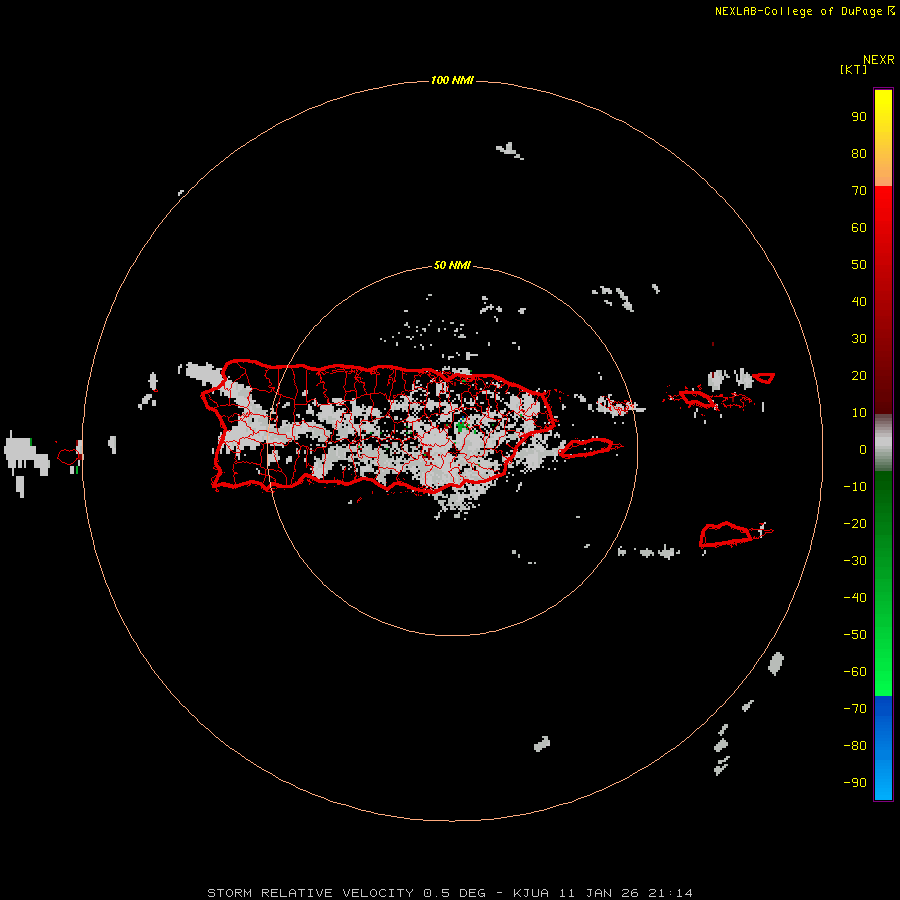
Task: Click the -40 value on the velocity scale
Action: 855,598
